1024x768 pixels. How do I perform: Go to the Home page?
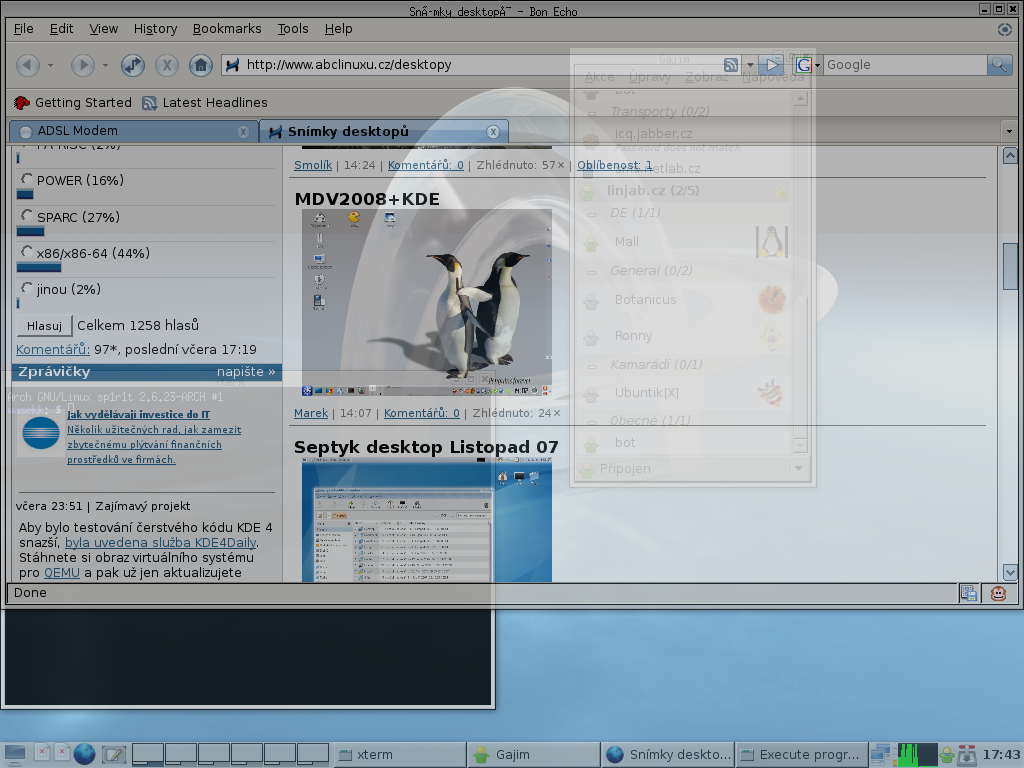[200, 65]
